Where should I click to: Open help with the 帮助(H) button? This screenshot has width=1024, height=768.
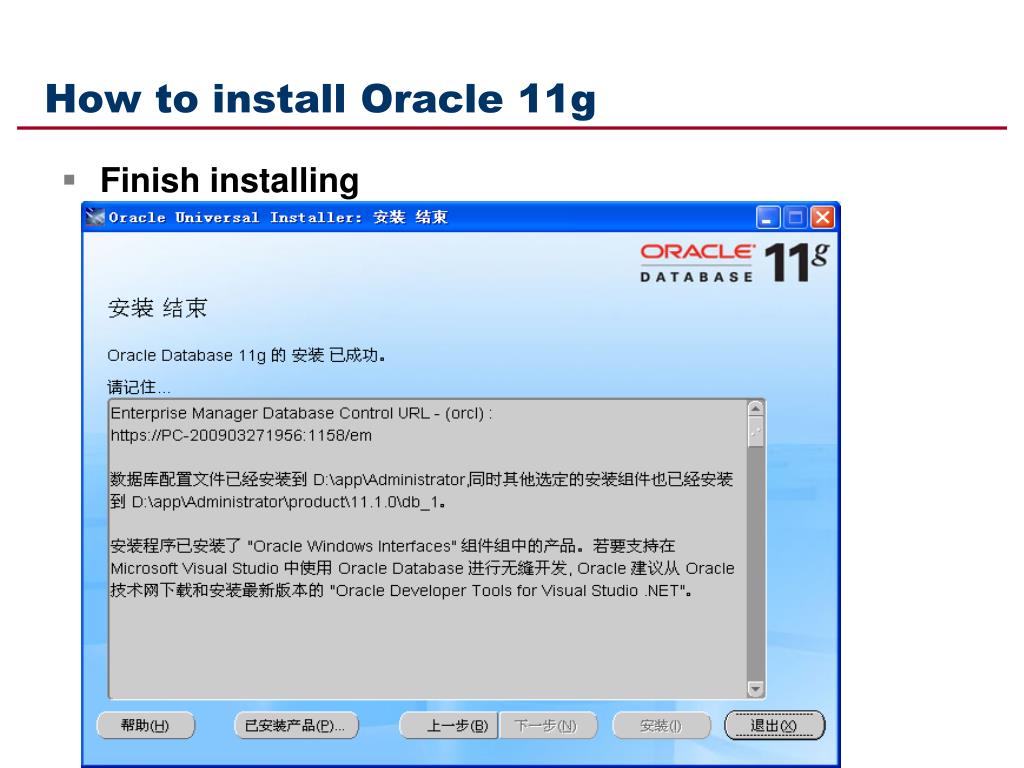click(x=146, y=726)
